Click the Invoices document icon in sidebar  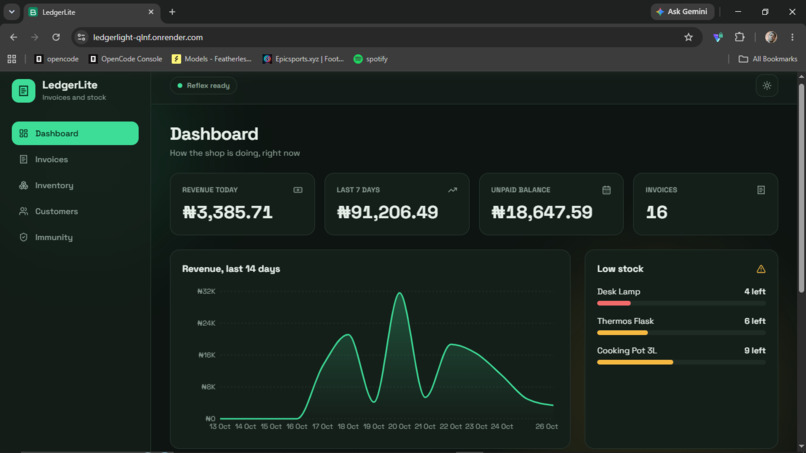[24, 159]
